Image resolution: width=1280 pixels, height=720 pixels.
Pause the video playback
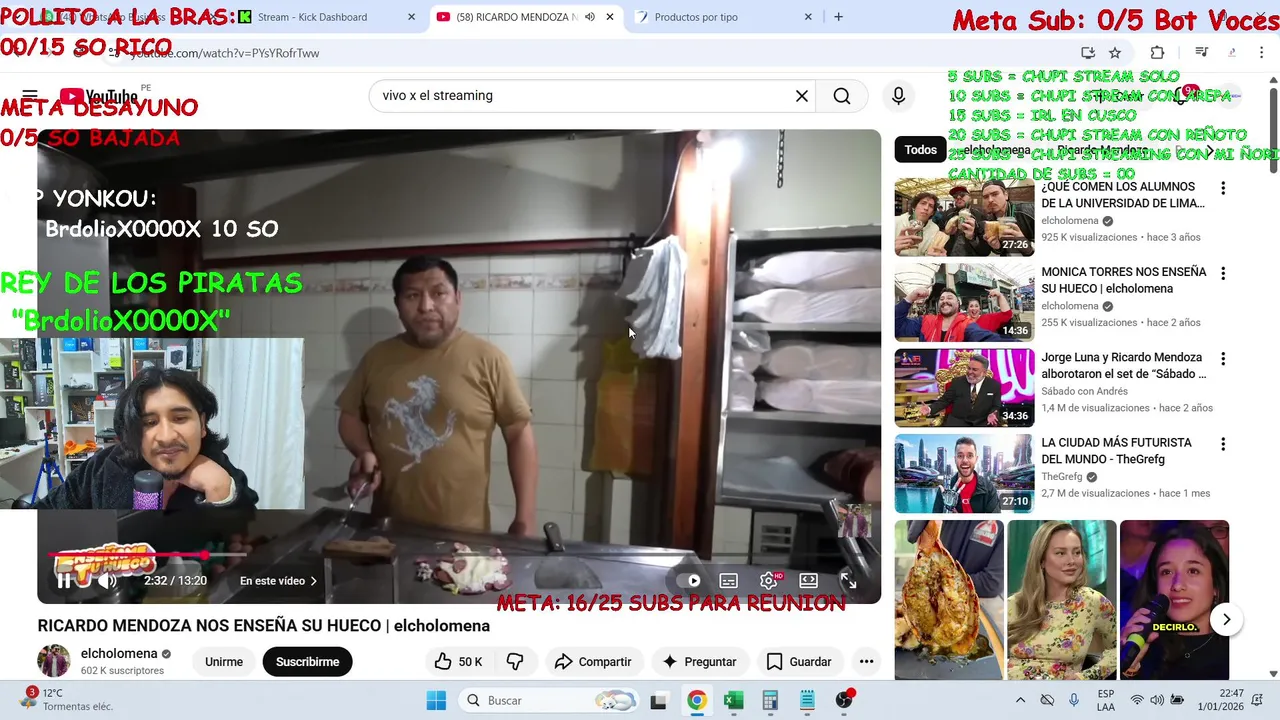(64, 581)
